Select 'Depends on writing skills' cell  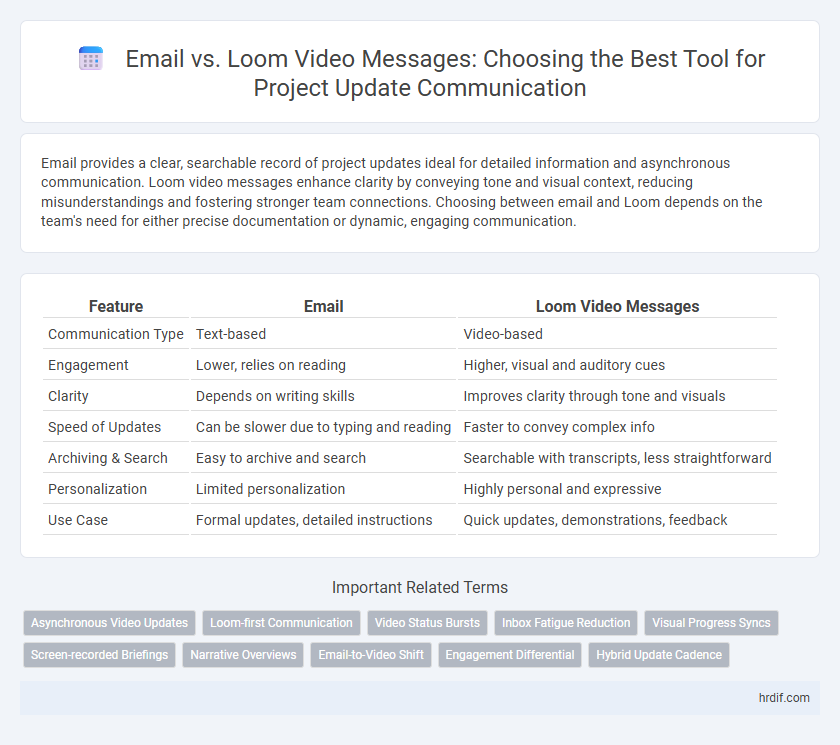(x=324, y=396)
